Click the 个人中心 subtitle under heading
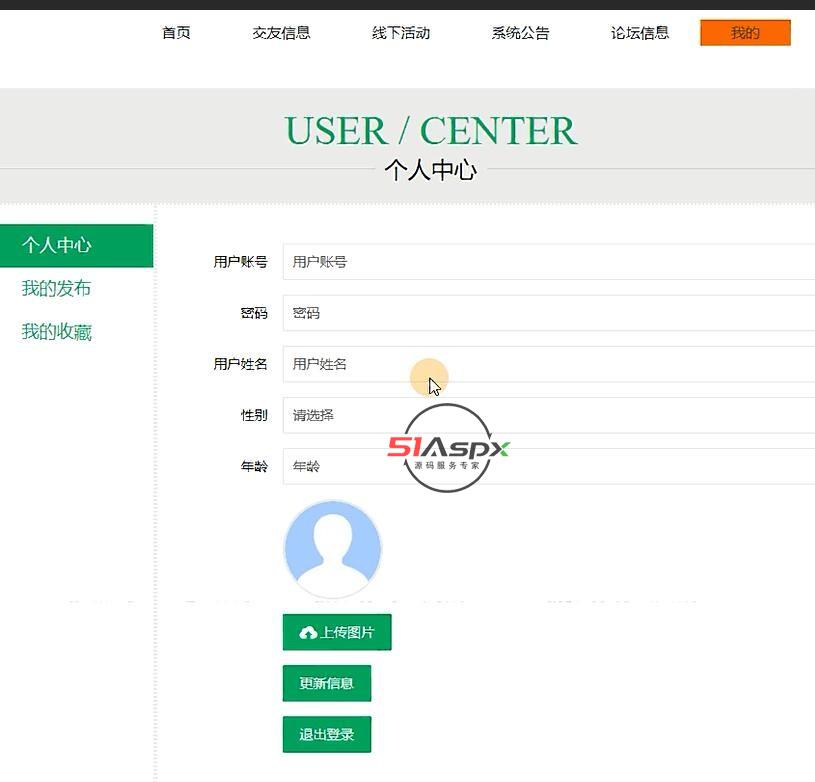The image size is (815, 782). tap(431, 170)
